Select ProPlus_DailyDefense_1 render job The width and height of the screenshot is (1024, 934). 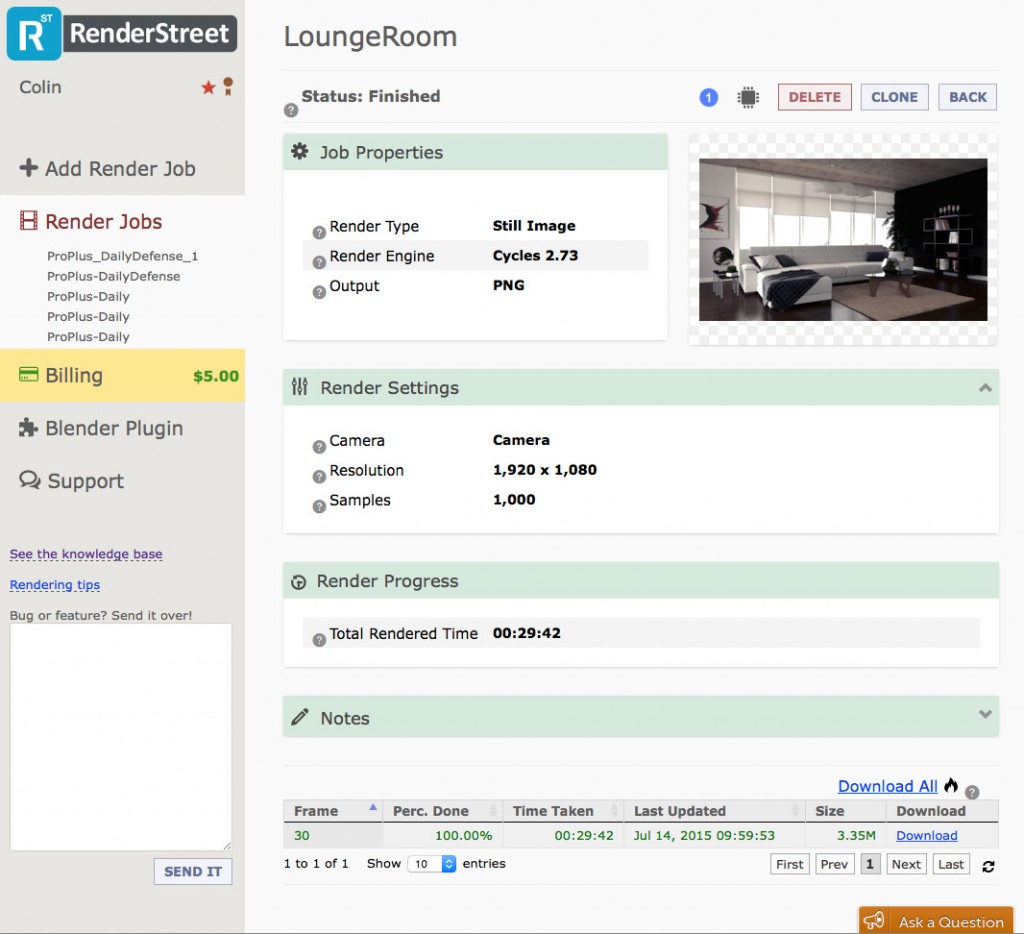(122, 256)
